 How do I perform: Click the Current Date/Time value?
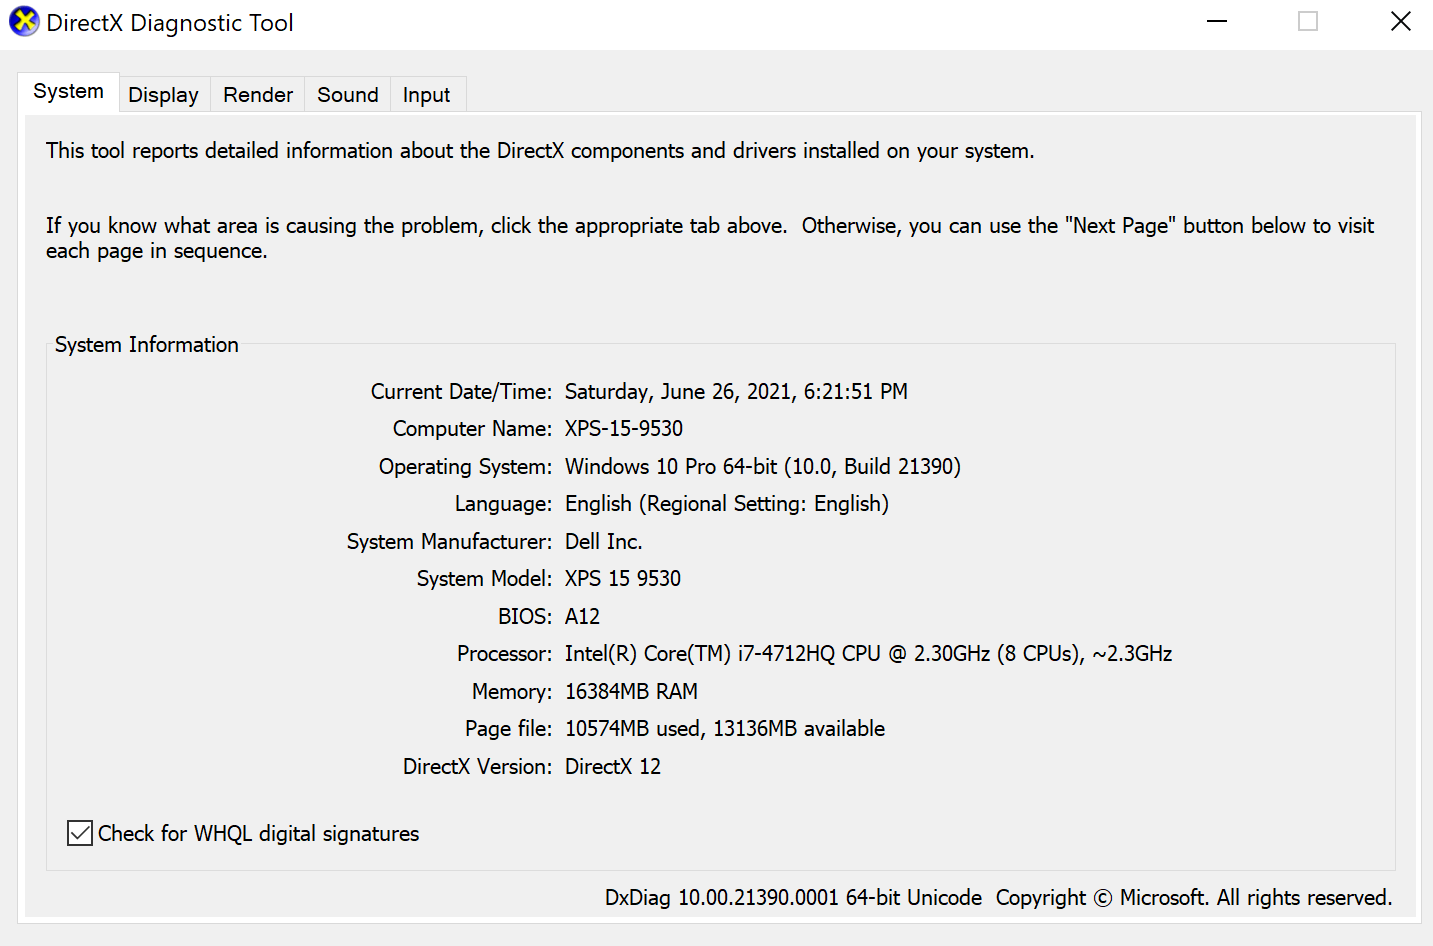click(736, 392)
